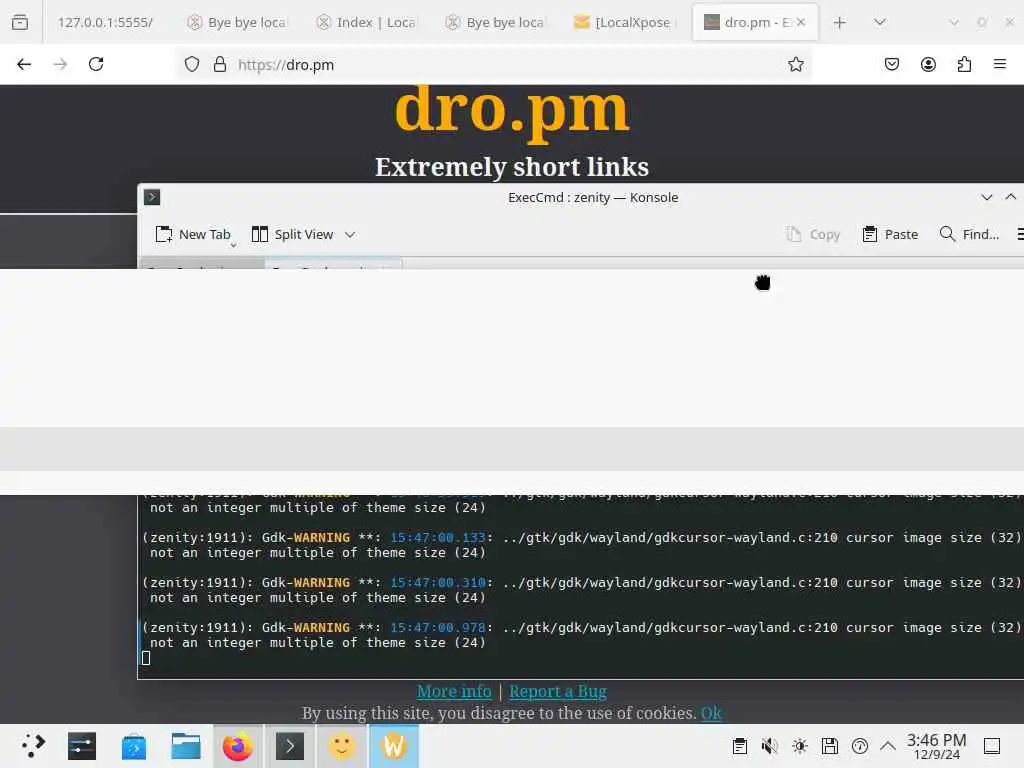Show desktop with the taskbar corner button
The height and width of the screenshot is (768, 1024).
992,746
